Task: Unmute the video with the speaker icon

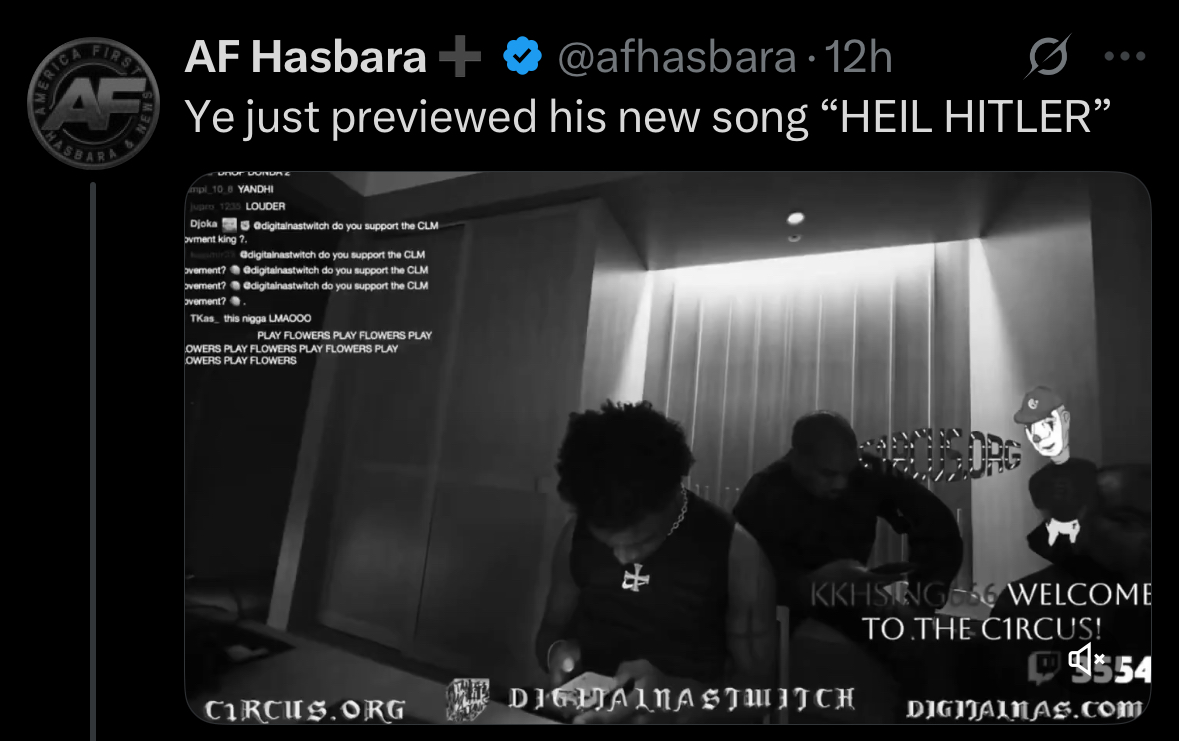Action: (1086, 660)
